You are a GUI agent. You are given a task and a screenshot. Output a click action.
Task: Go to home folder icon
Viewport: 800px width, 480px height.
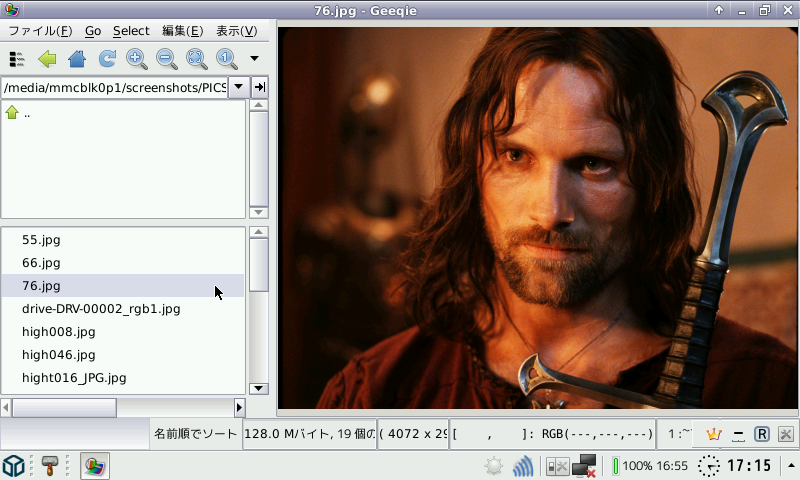coord(77,59)
